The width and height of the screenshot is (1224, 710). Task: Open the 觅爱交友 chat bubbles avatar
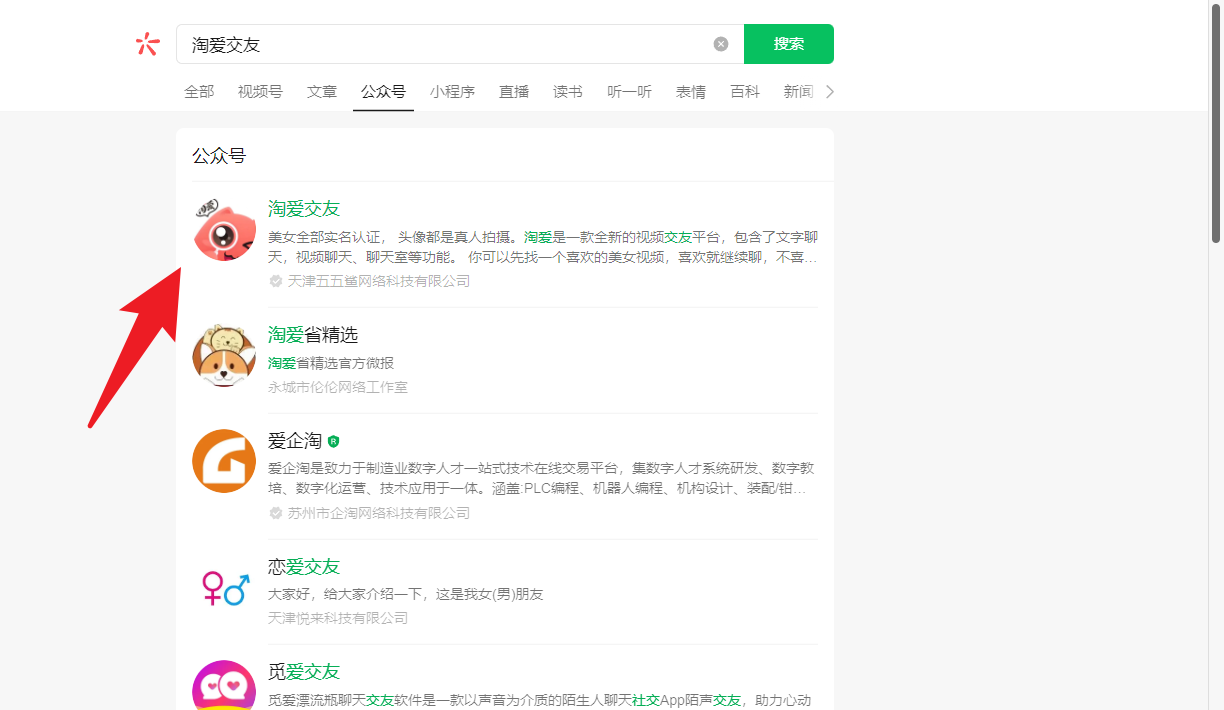point(224,685)
